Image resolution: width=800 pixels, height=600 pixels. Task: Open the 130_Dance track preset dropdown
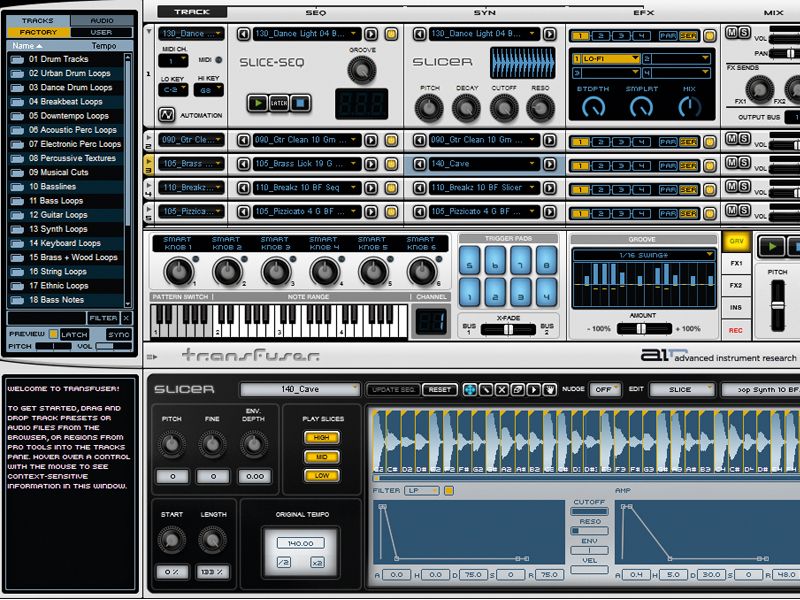(x=191, y=34)
